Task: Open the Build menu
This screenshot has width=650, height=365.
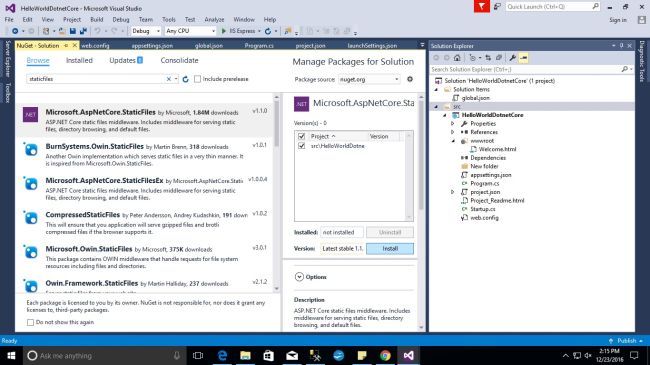Action: pyautogui.click(x=97, y=19)
